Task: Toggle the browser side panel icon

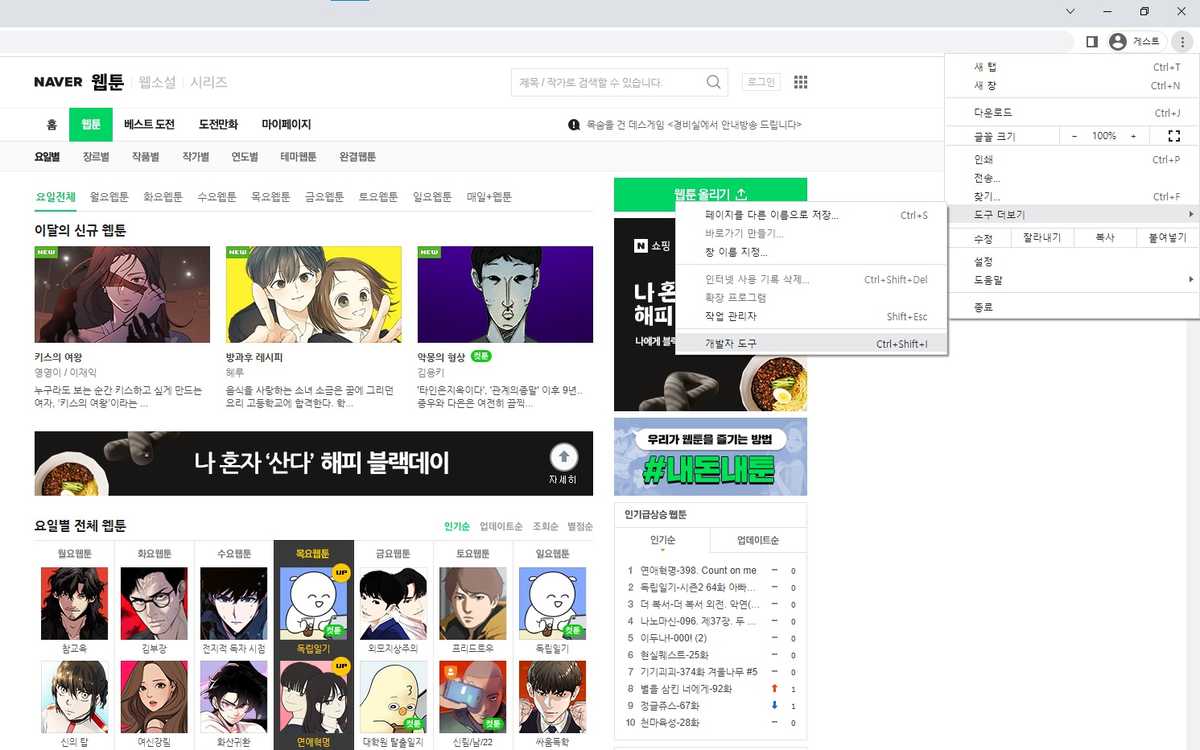Action: pyautogui.click(x=1092, y=41)
